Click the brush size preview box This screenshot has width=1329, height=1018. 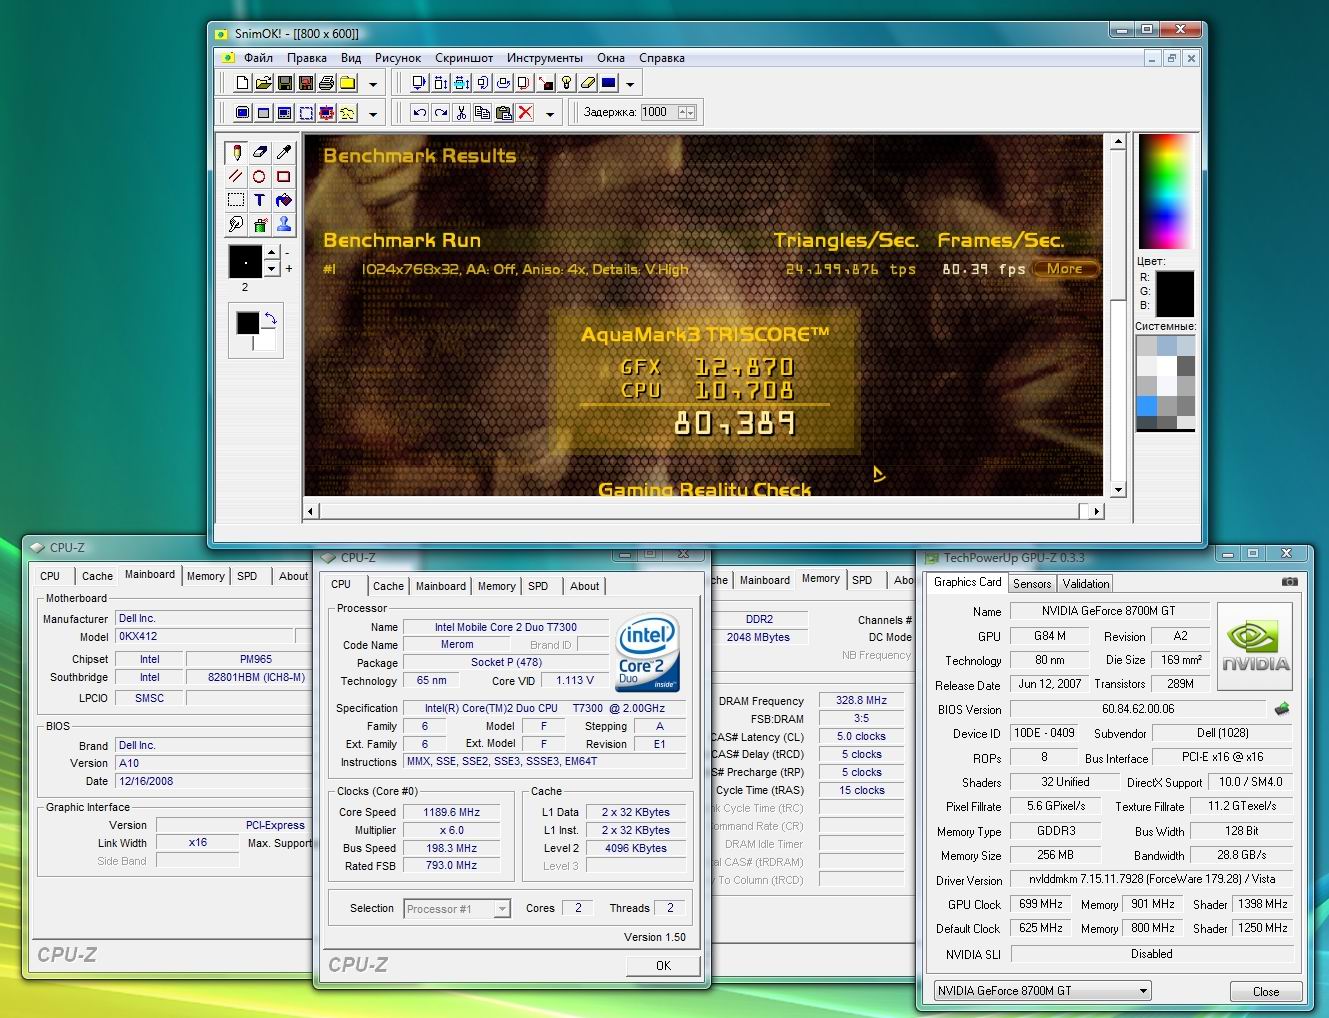point(245,261)
